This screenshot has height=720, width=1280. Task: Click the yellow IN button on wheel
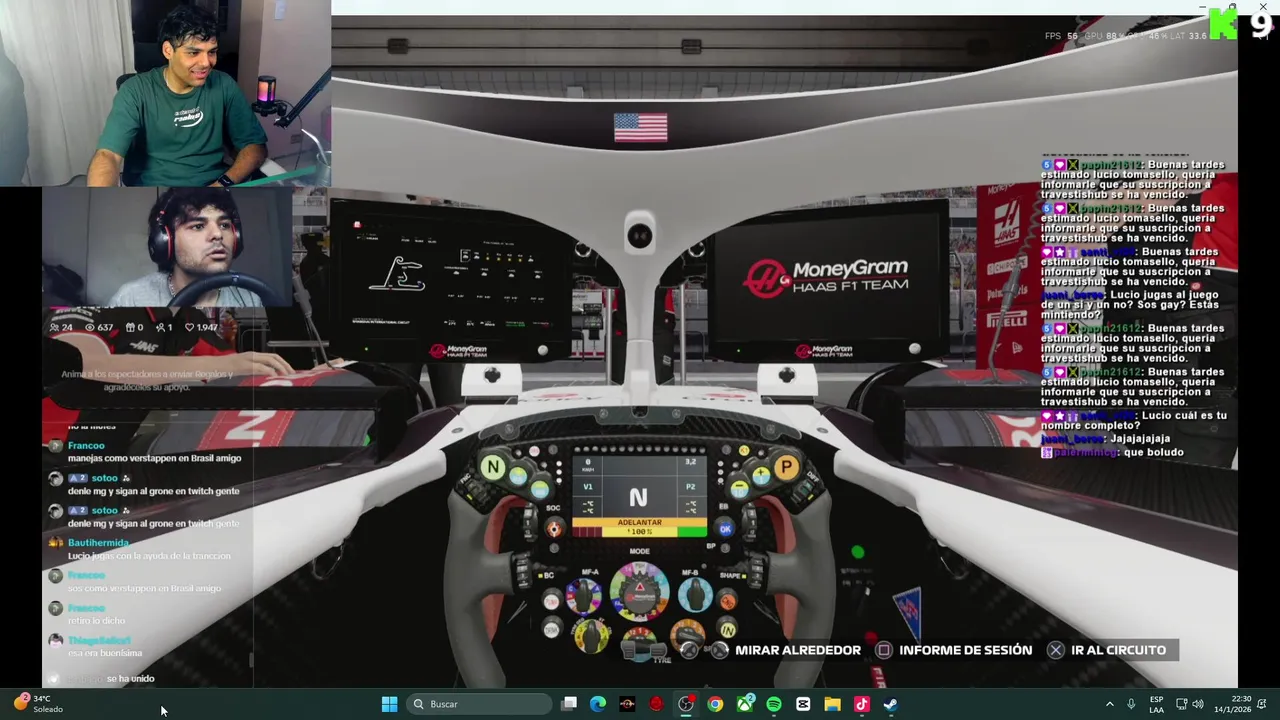coord(728,629)
